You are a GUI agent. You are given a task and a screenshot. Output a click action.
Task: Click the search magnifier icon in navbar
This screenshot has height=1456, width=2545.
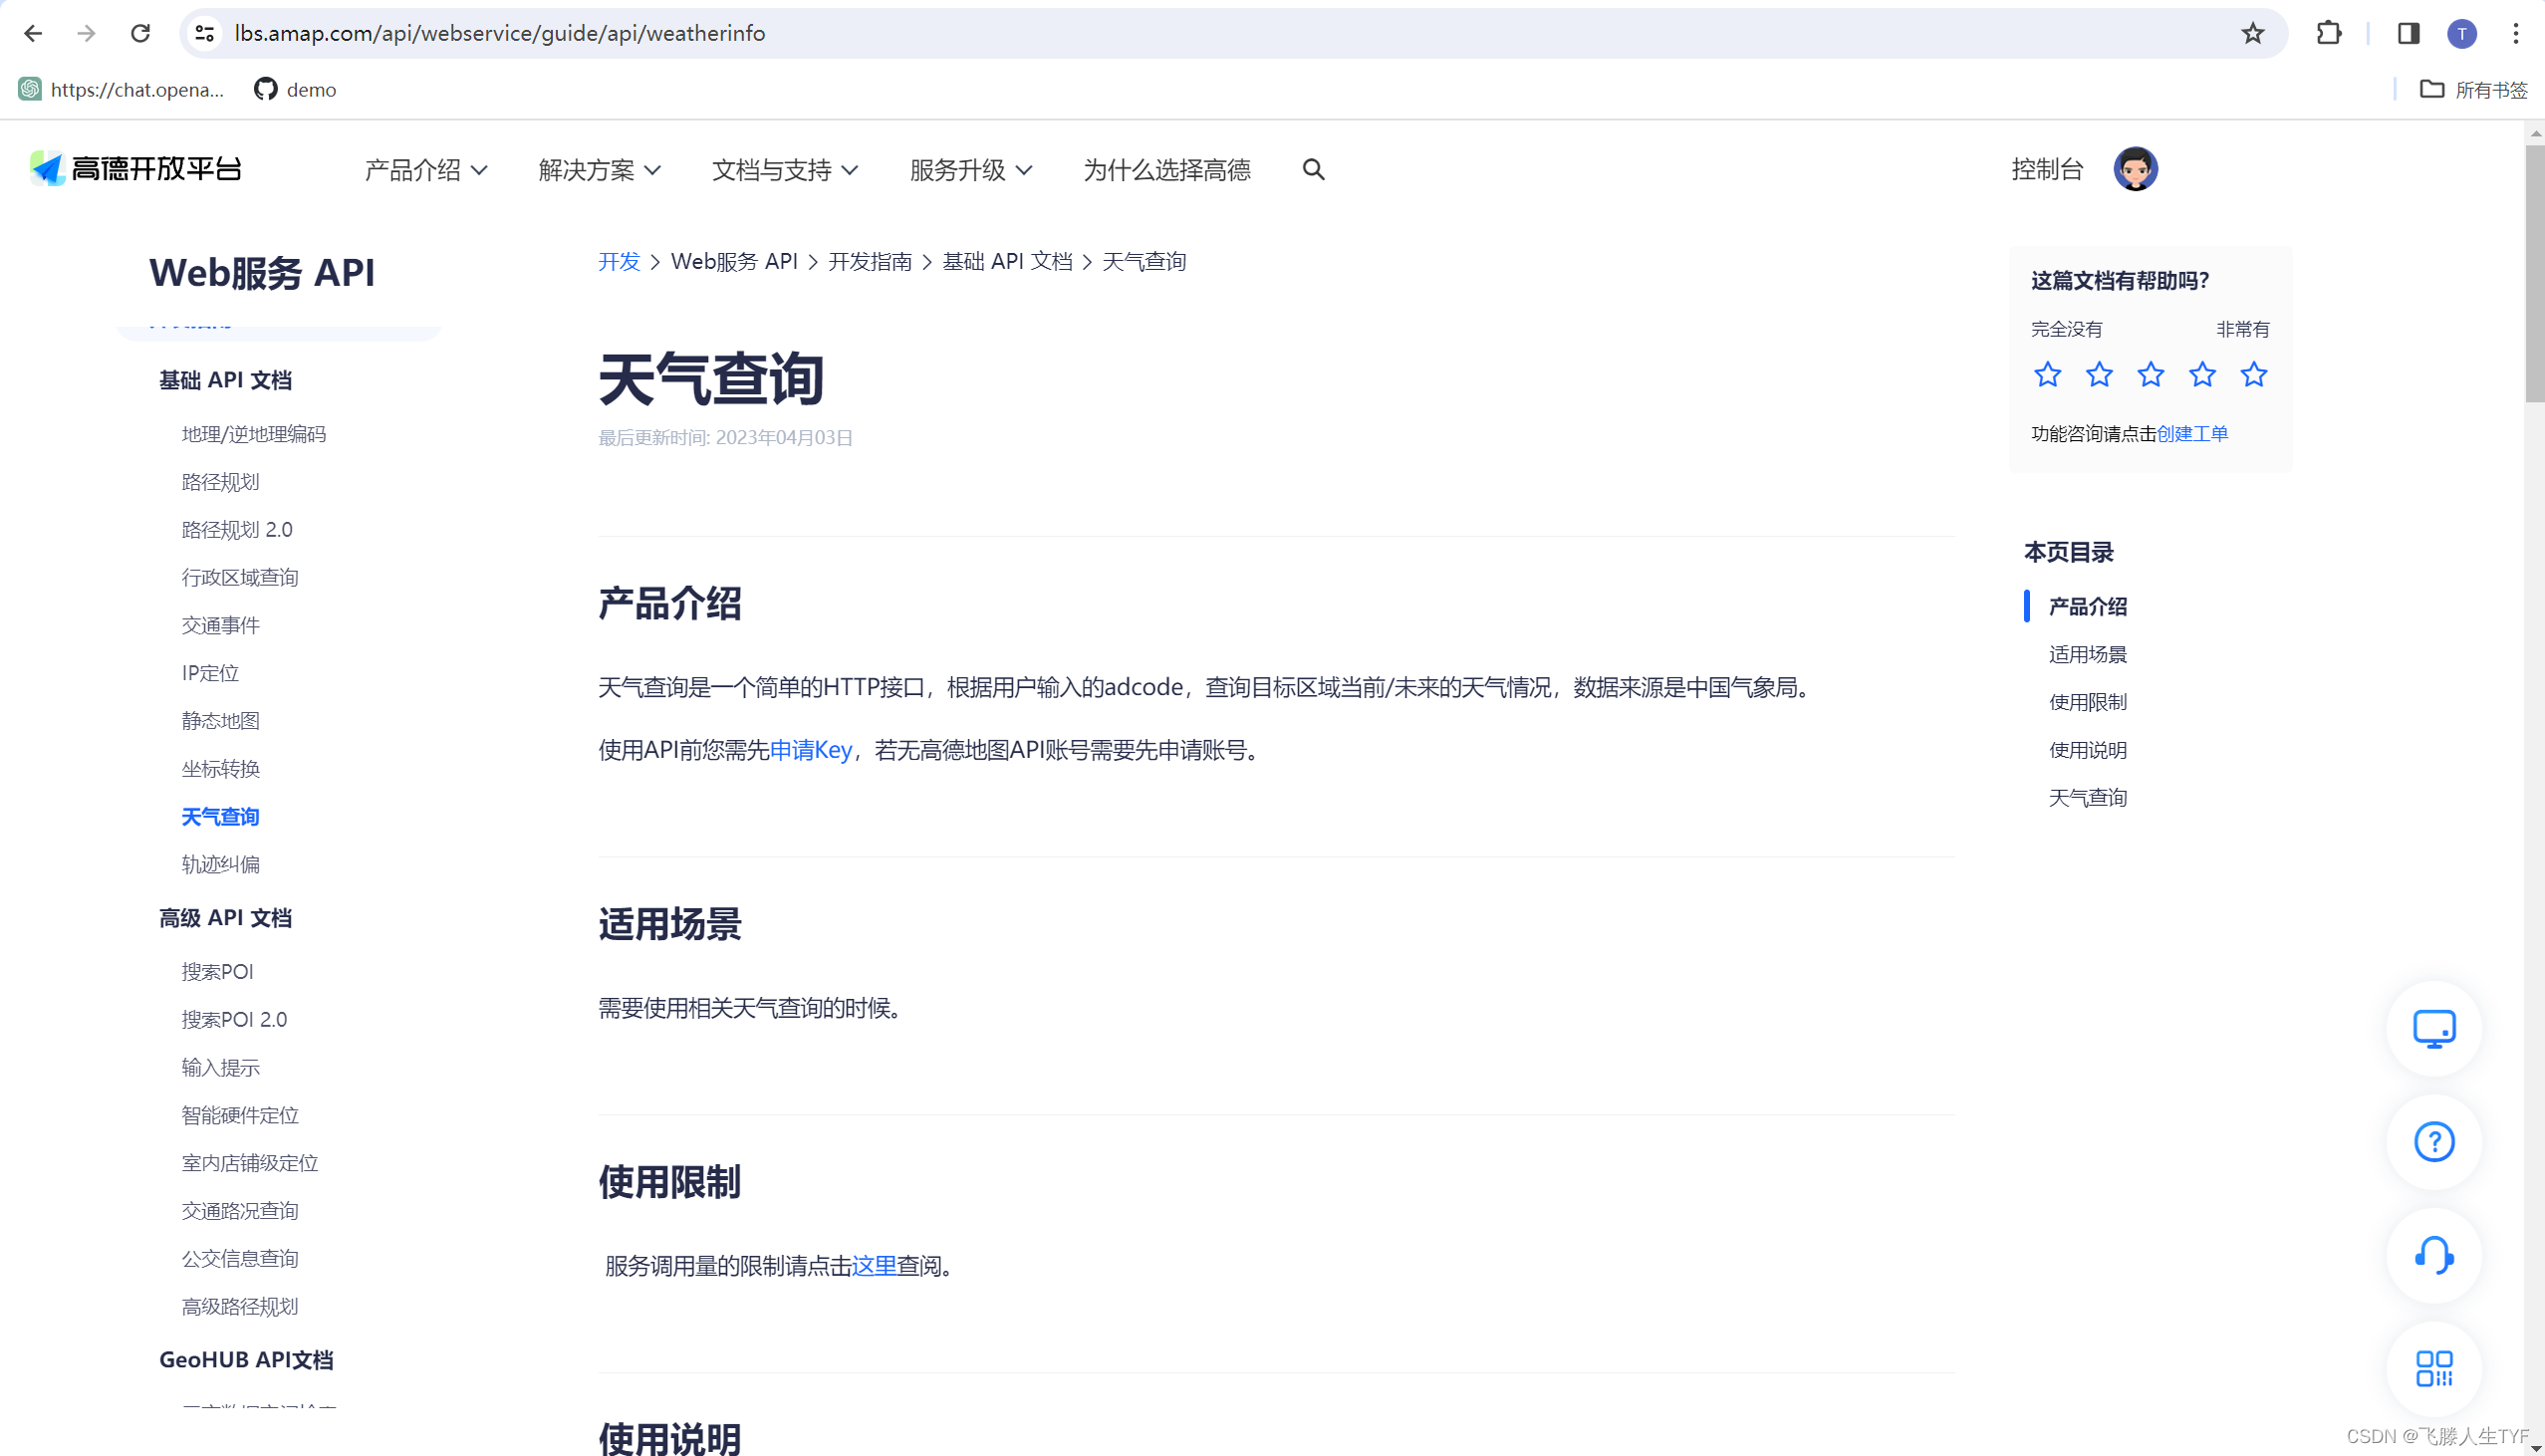(x=1313, y=170)
